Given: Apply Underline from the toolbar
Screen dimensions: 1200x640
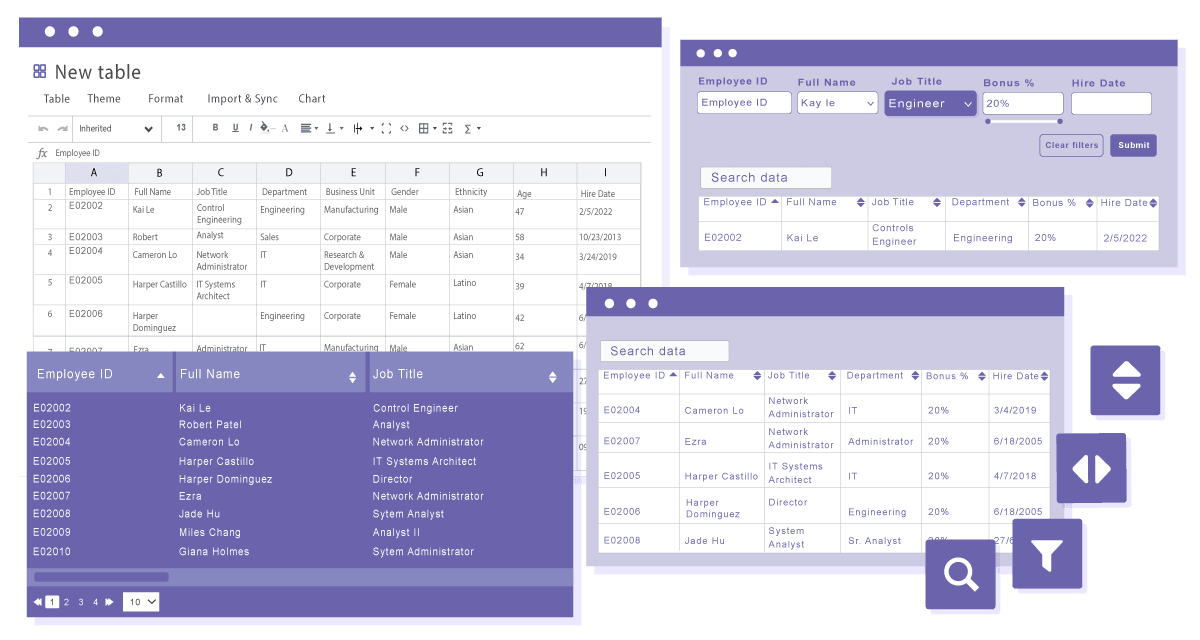Looking at the screenshot, I should (x=234, y=128).
